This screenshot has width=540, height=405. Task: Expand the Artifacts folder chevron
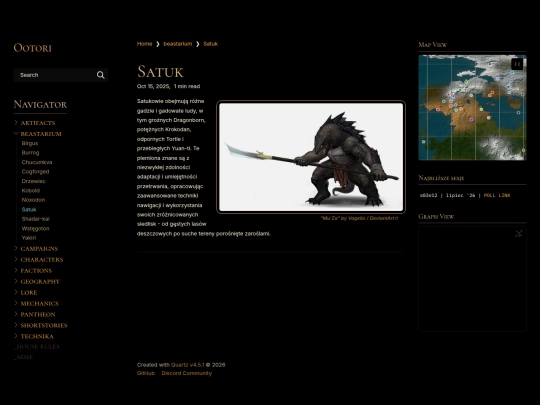(16, 123)
